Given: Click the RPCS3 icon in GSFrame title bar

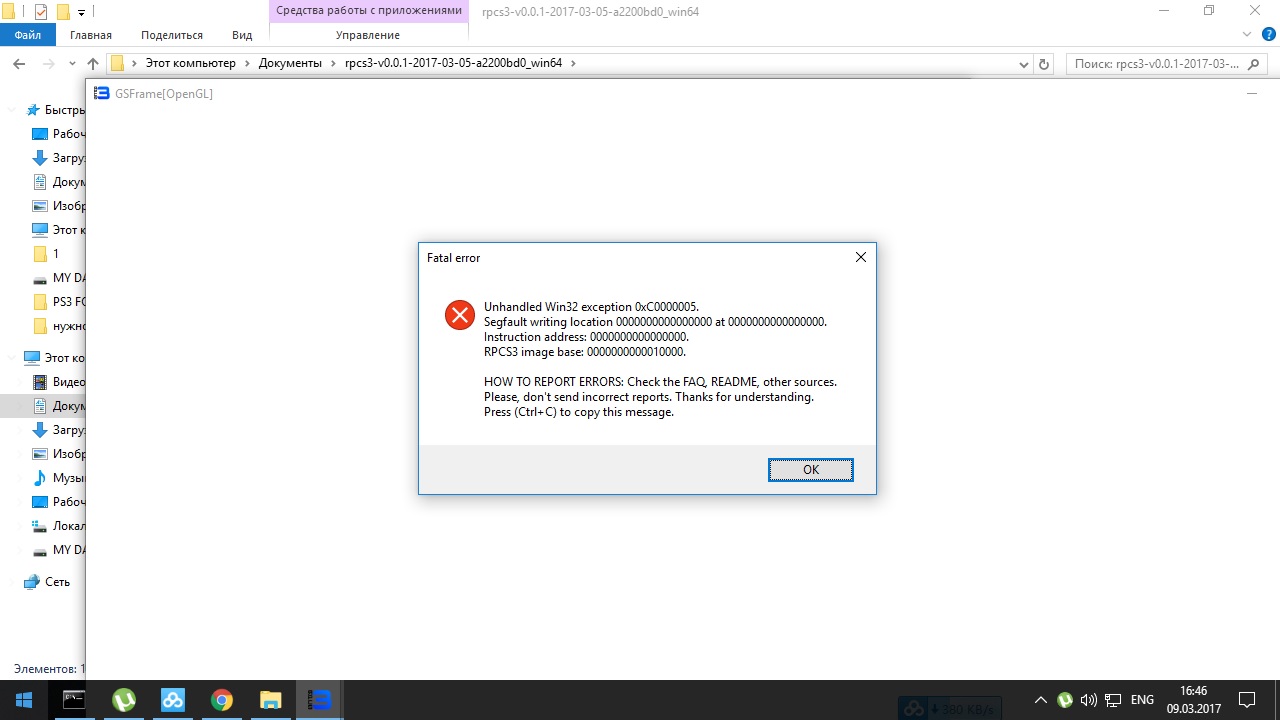Looking at the screenshot, I should [101, 93].
